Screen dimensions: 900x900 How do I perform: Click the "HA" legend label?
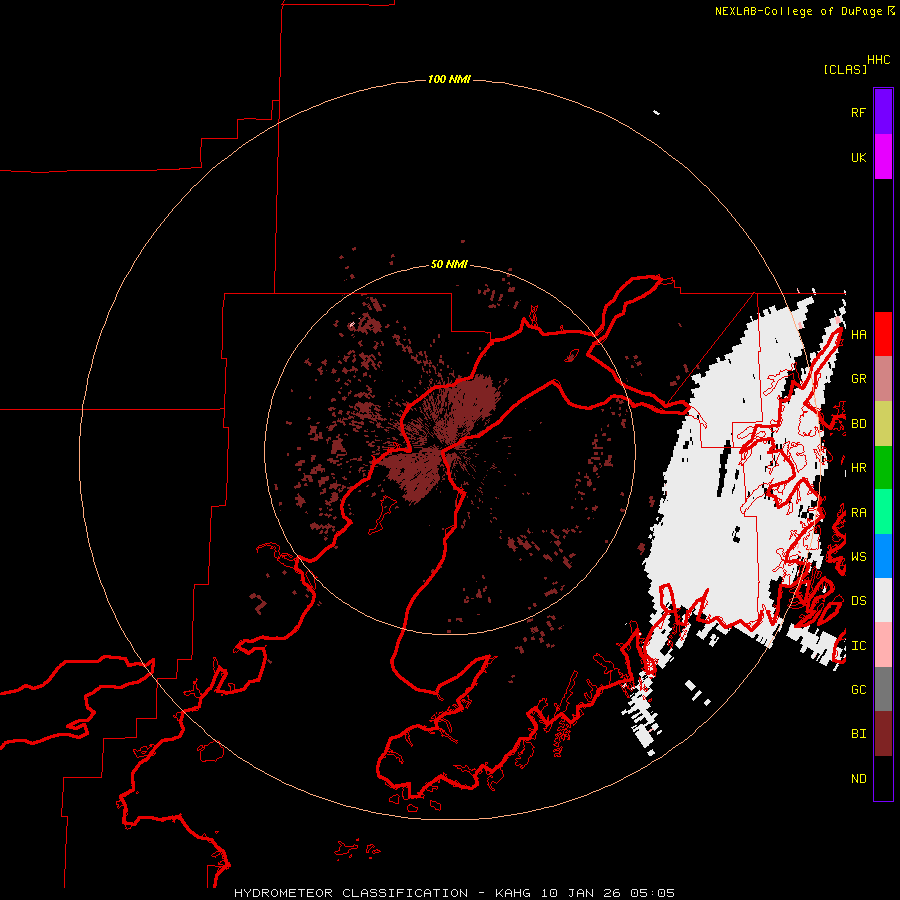point(858,335)
